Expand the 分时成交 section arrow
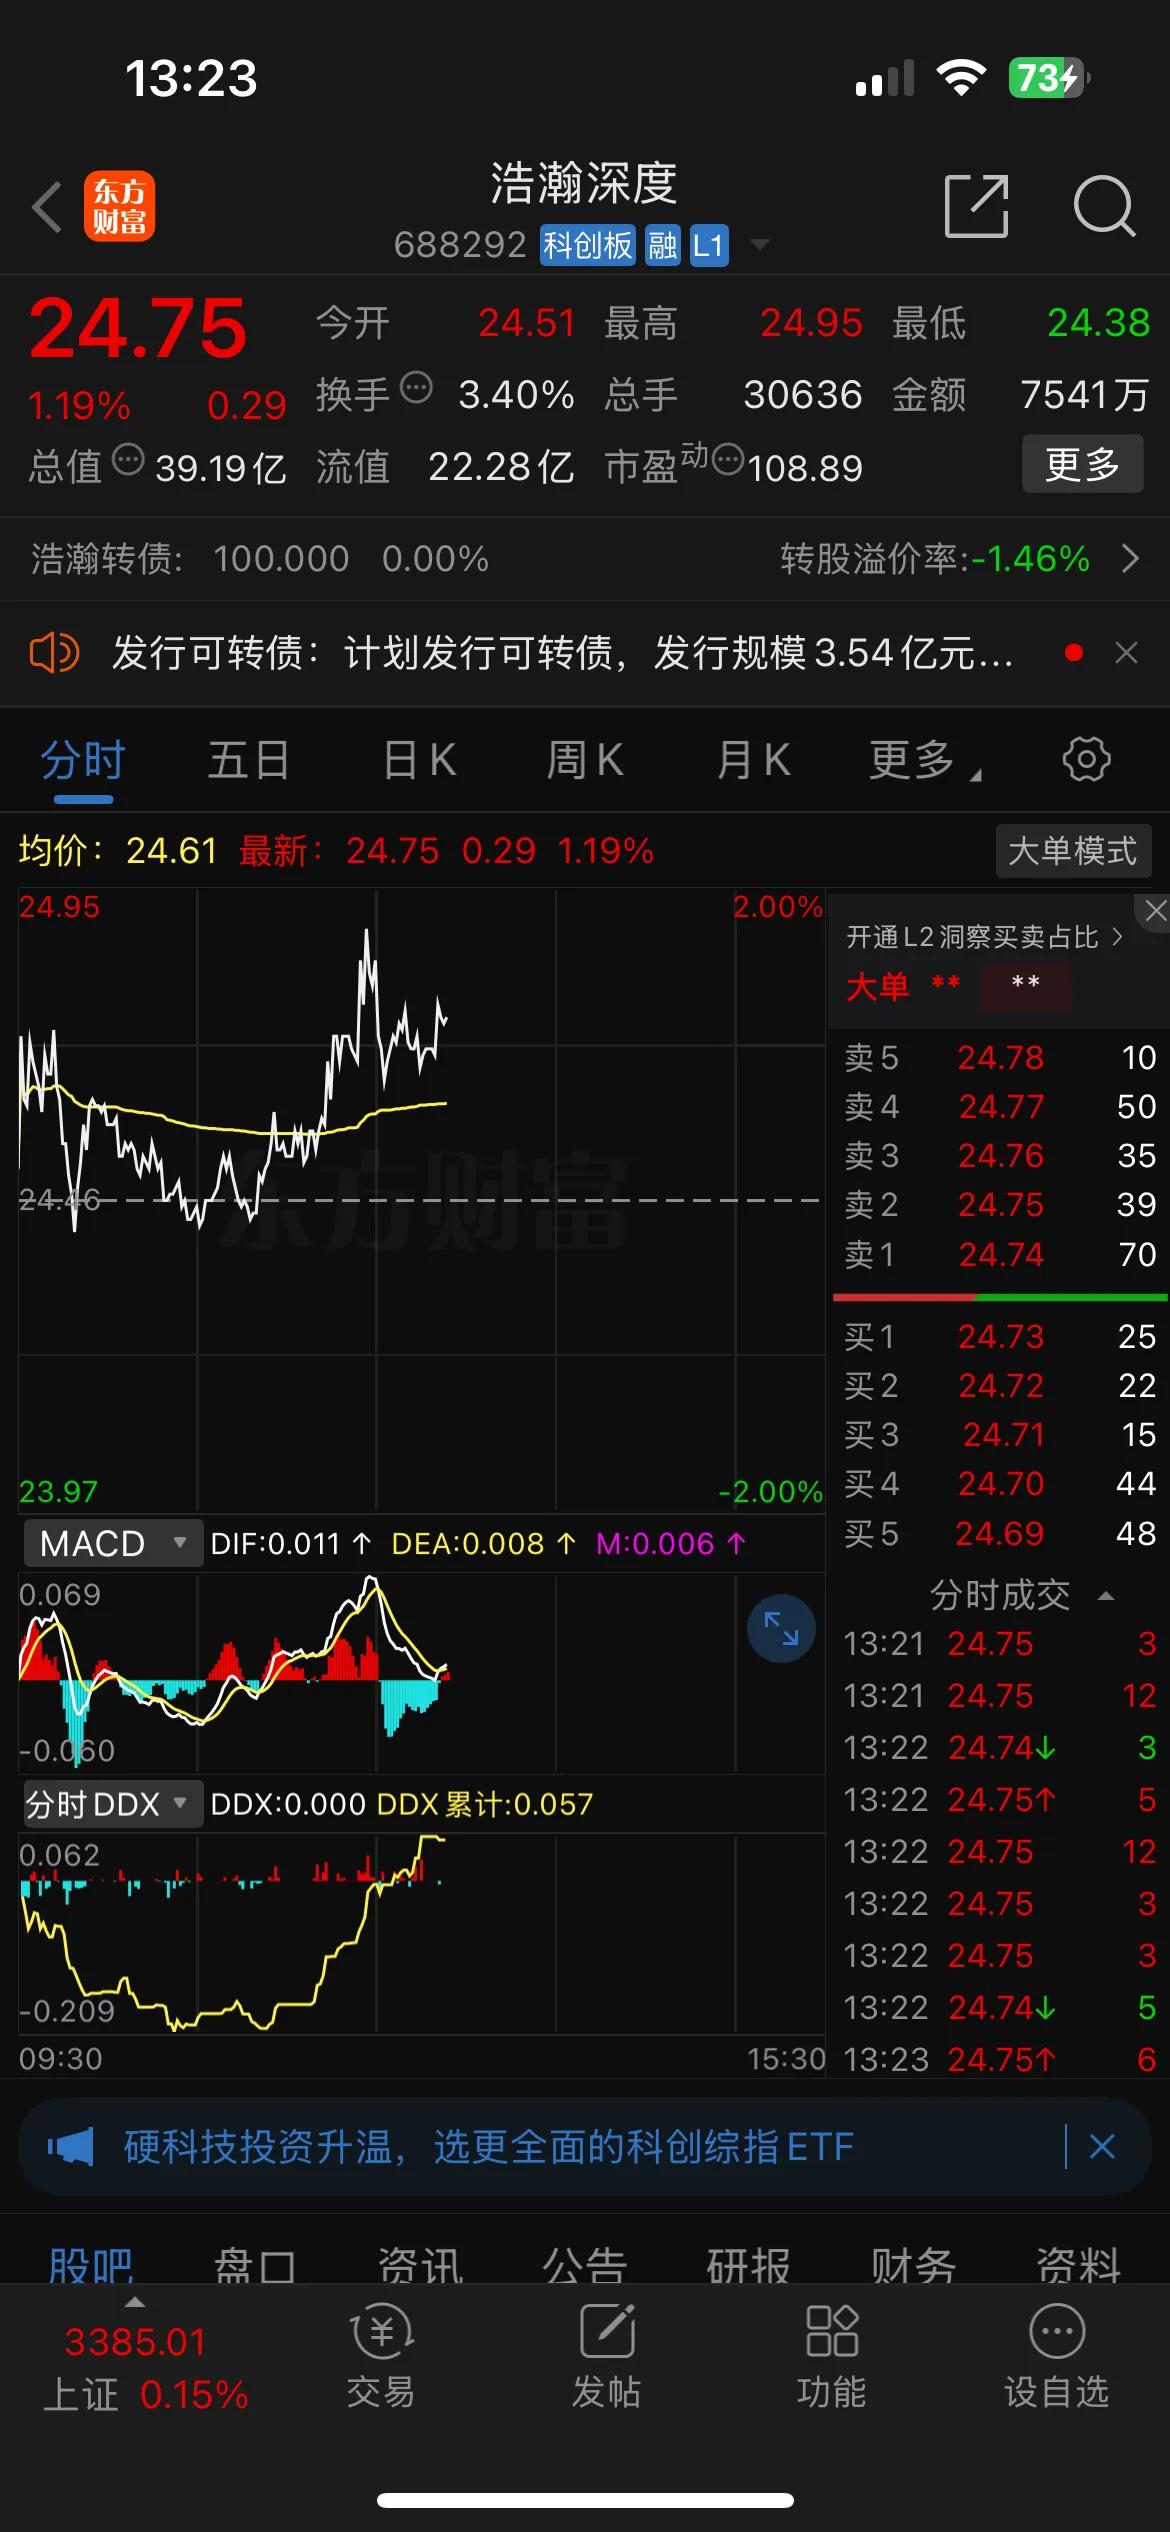Viewport: 1170px width, 2532px height. [1106, 1596]
